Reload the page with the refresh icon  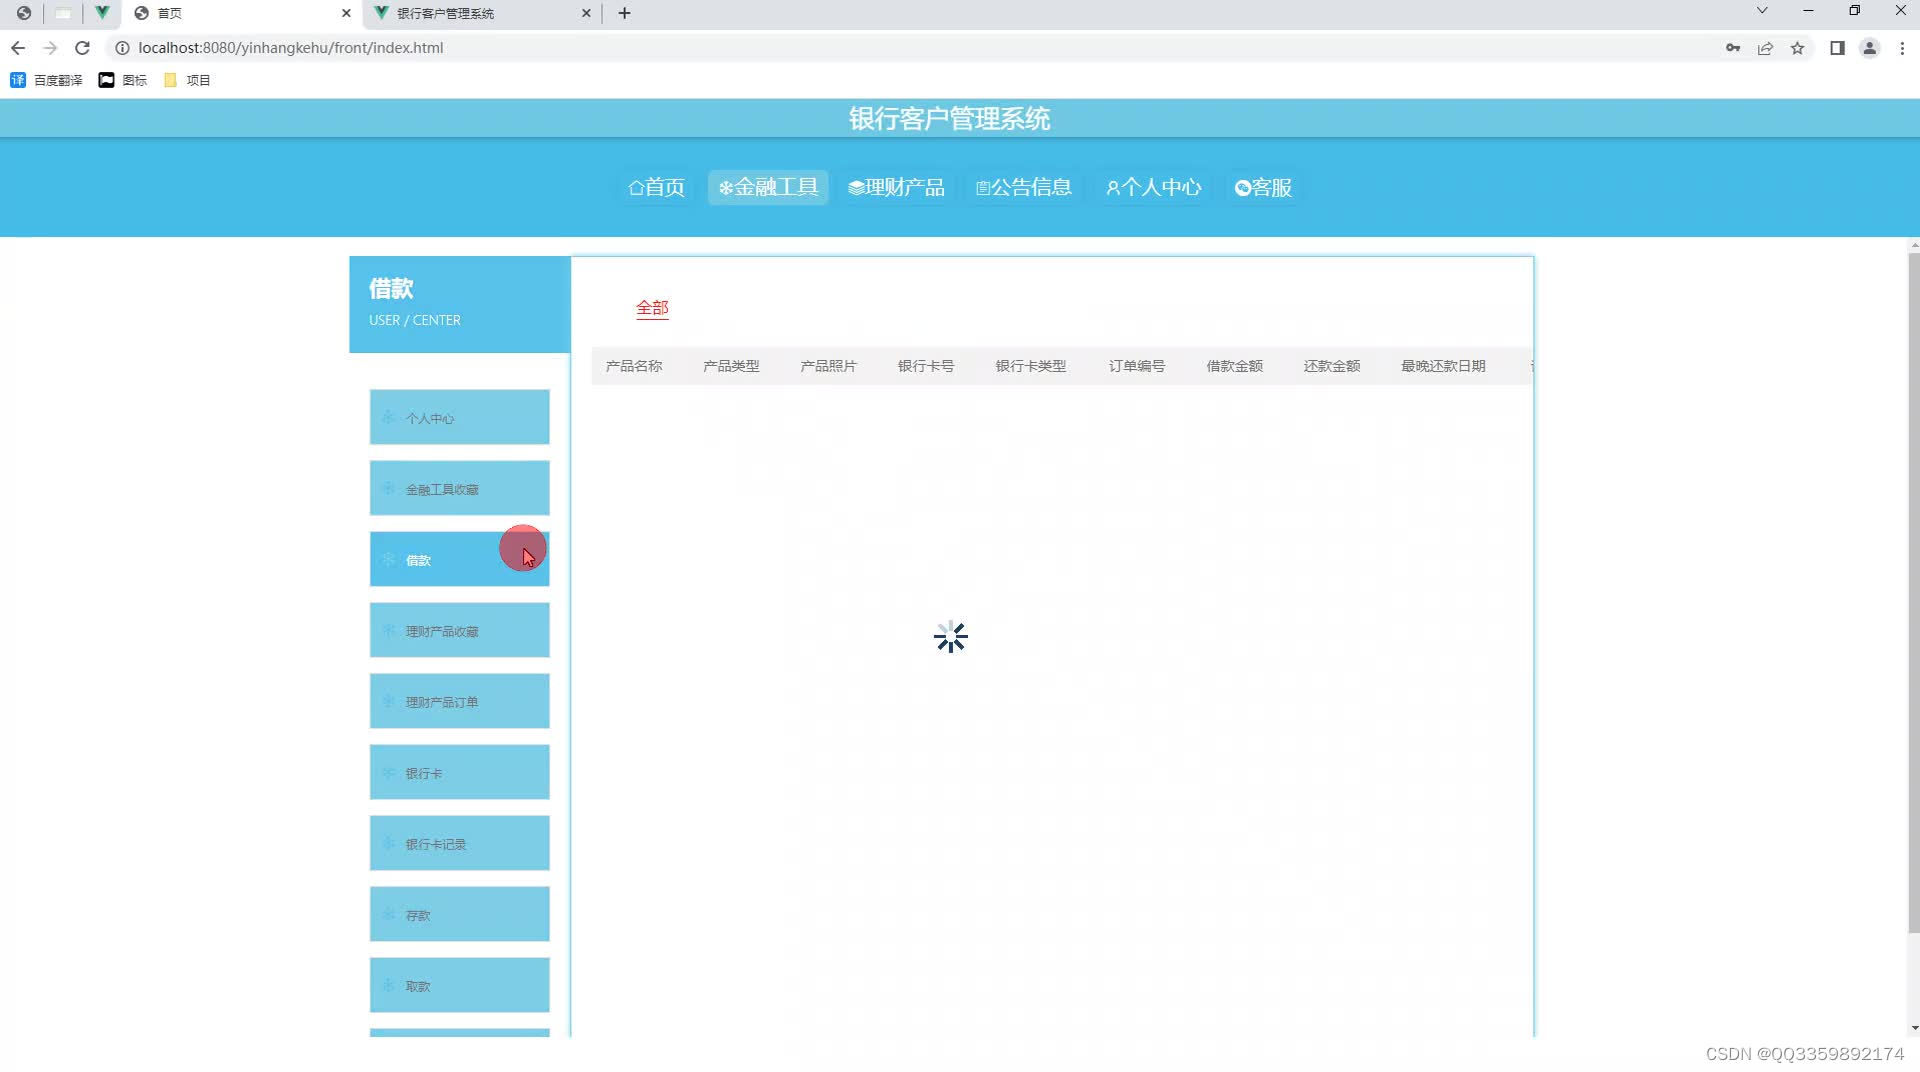pos(83,48)
